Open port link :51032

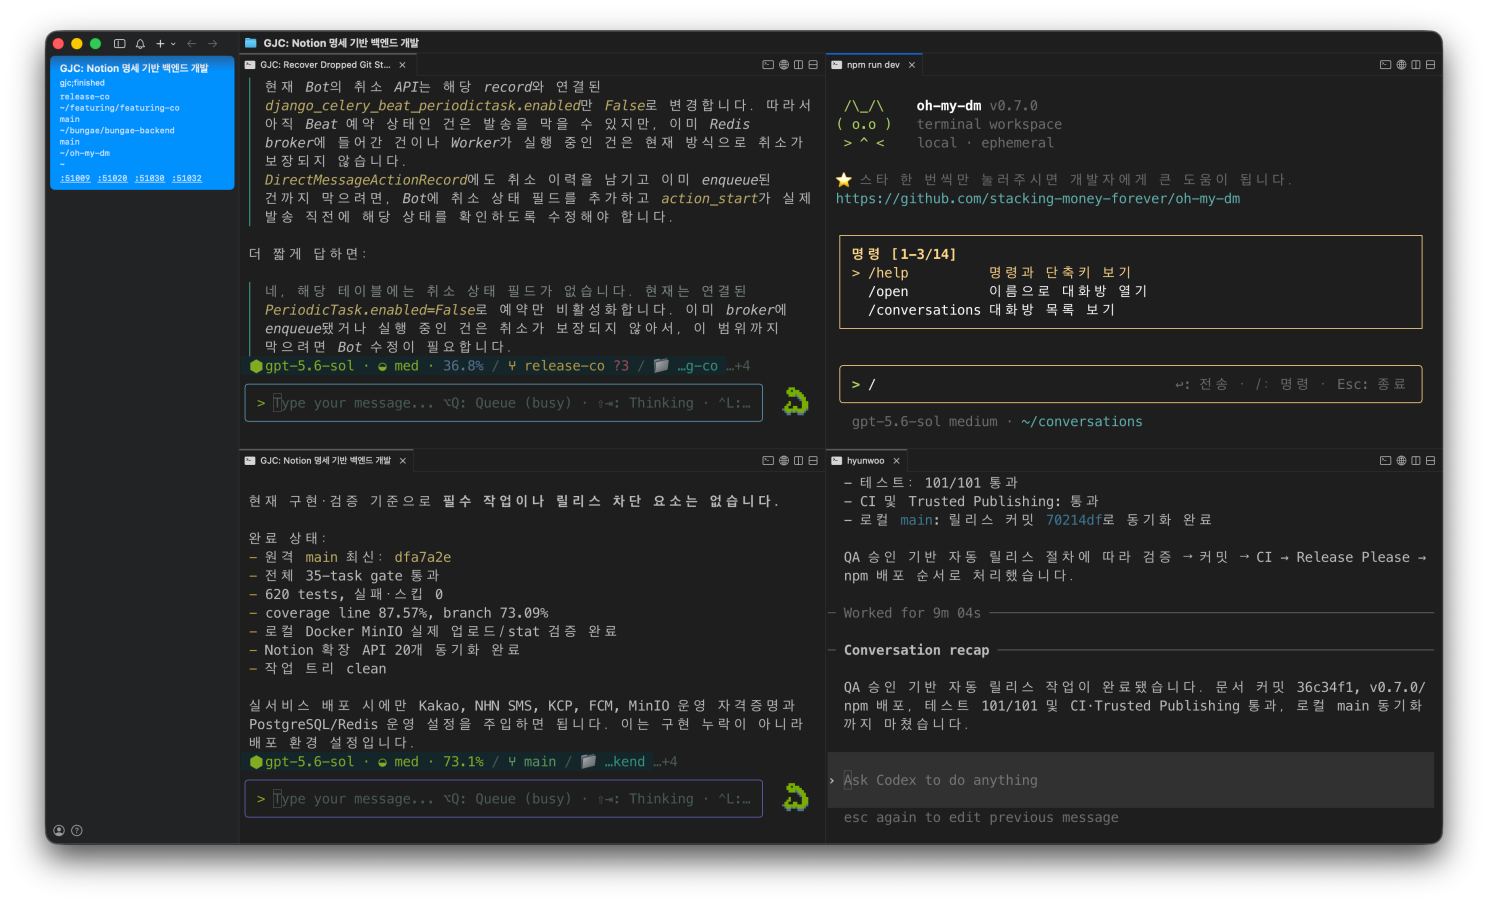coord(187,178)
